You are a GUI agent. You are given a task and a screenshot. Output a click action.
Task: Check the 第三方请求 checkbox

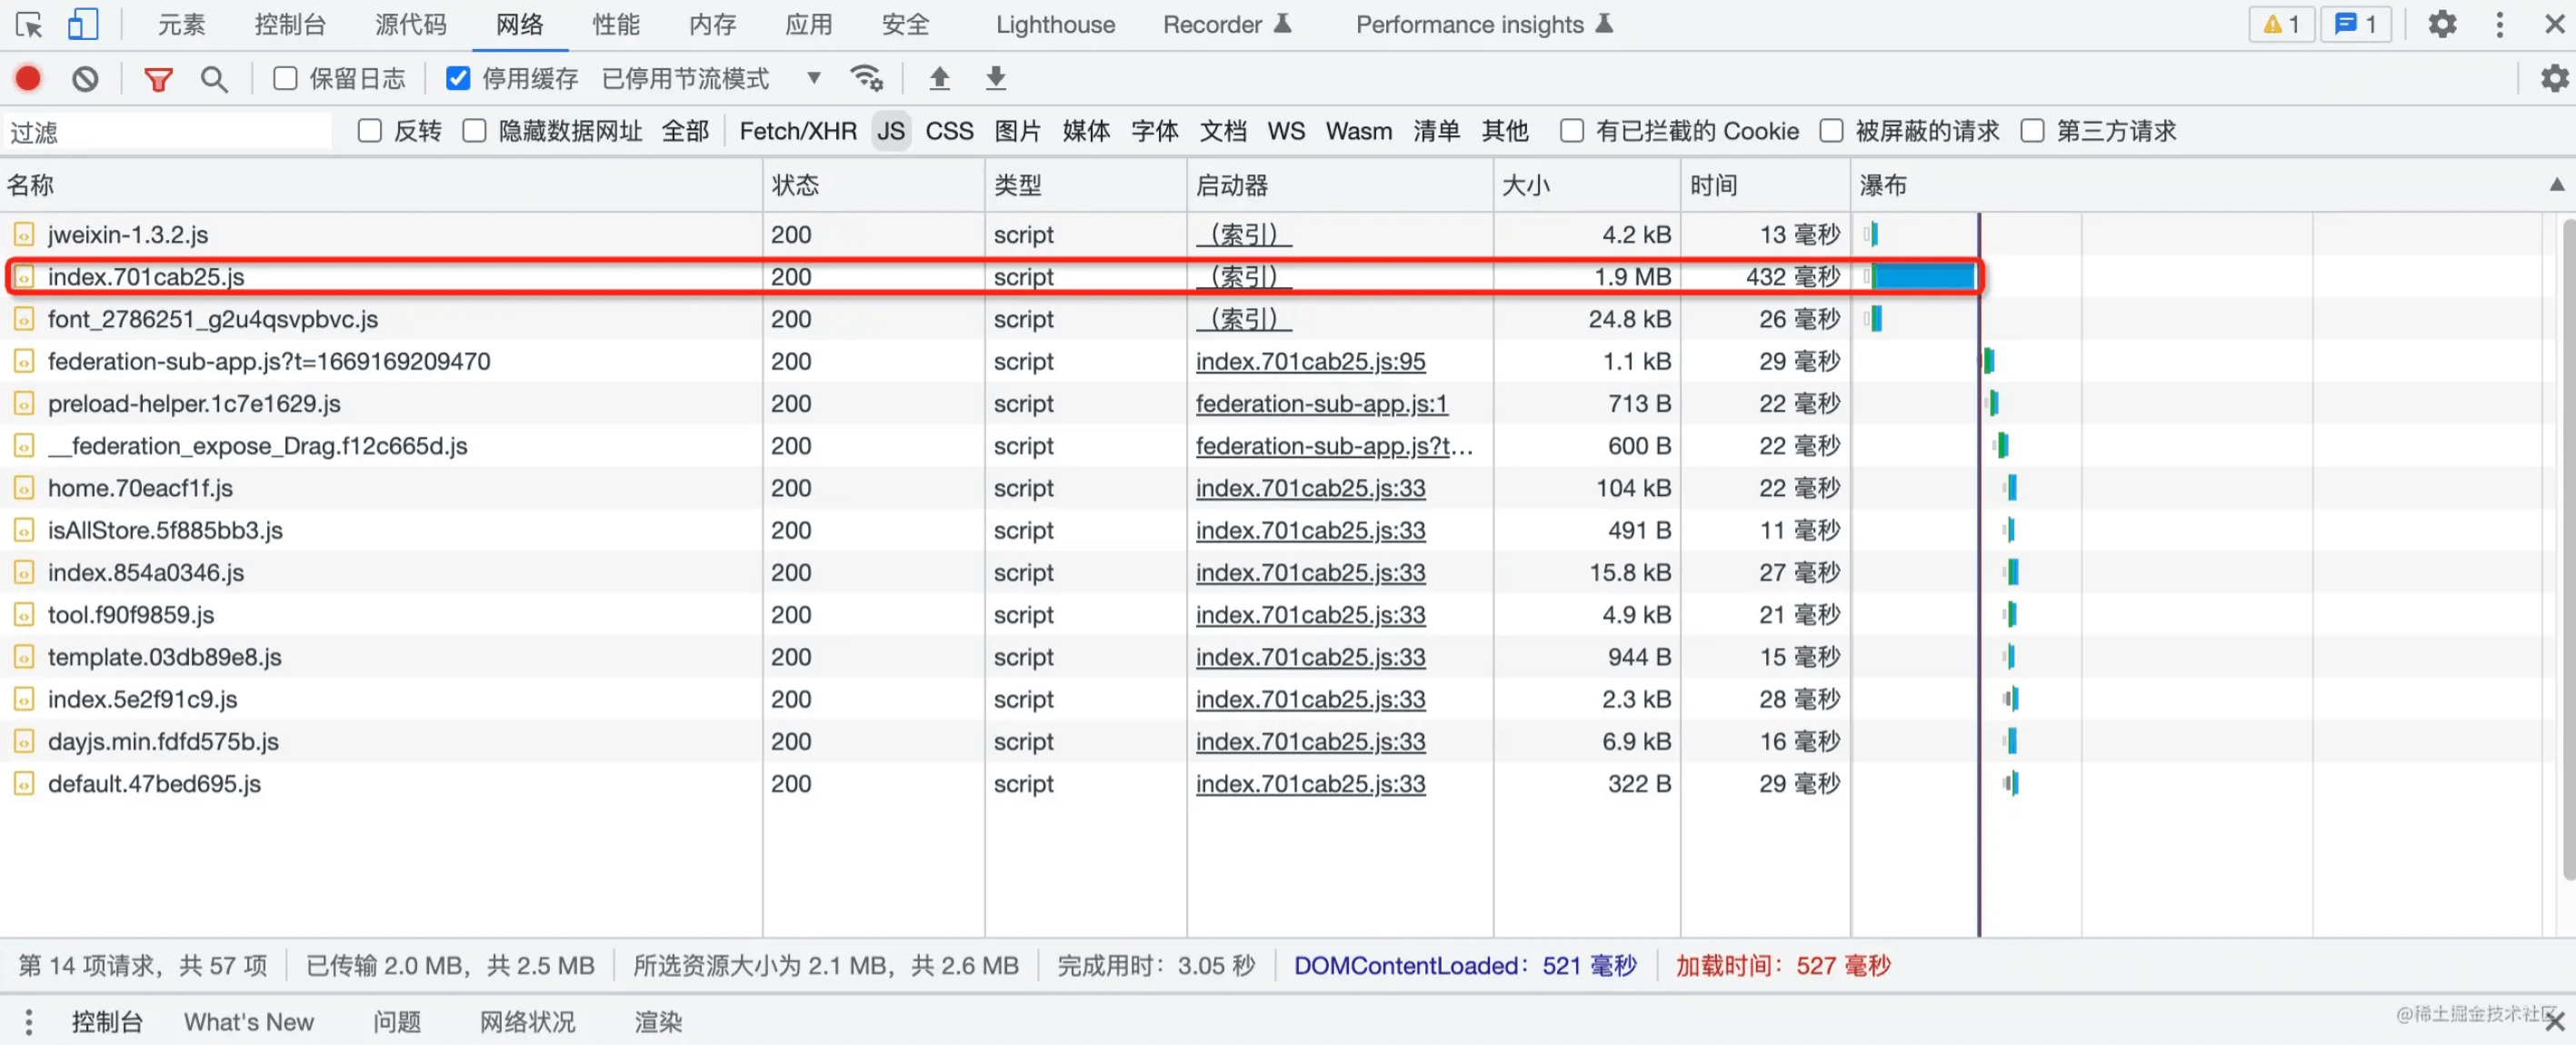[x=2032, y=131]
